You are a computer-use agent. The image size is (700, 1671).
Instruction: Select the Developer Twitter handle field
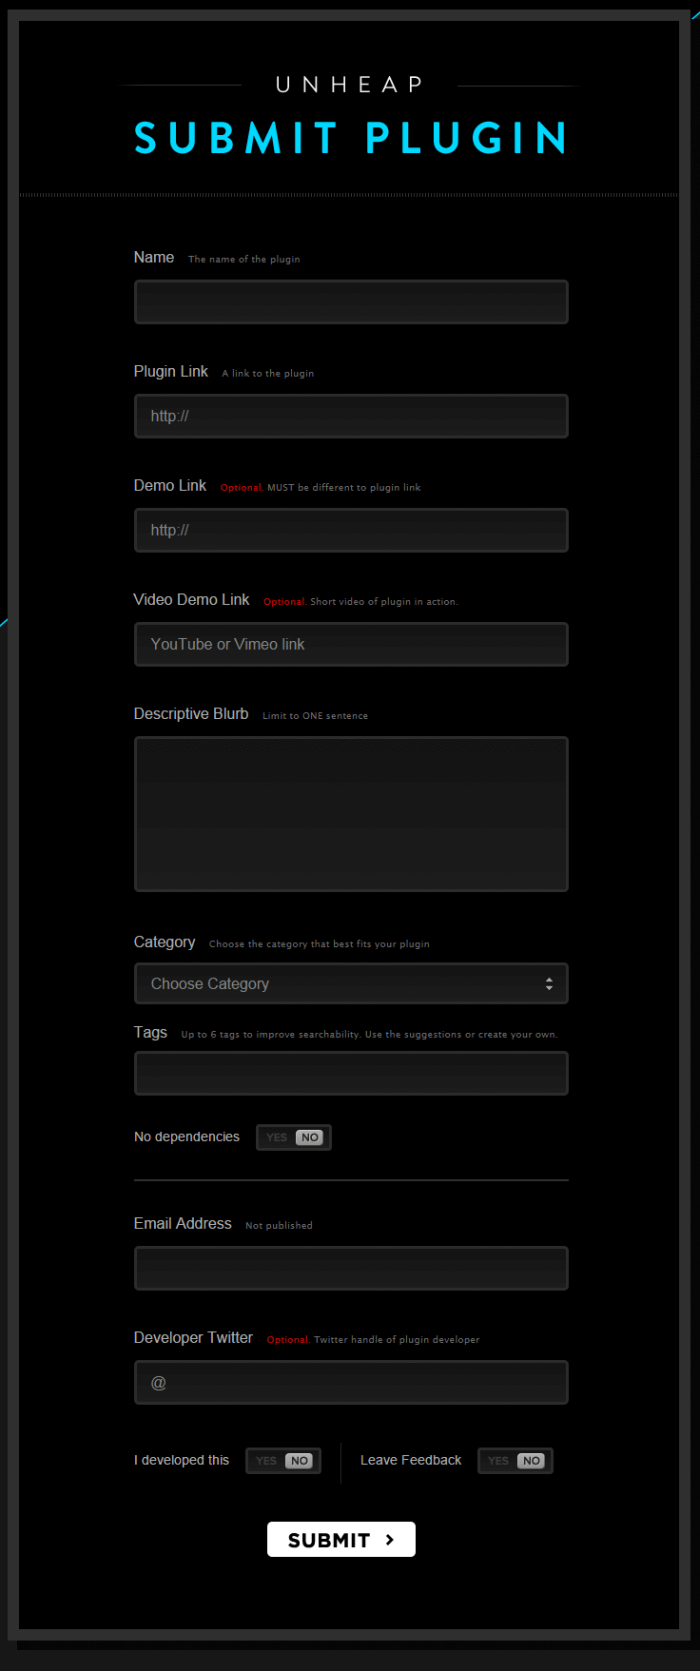(x=351, y=1383)
